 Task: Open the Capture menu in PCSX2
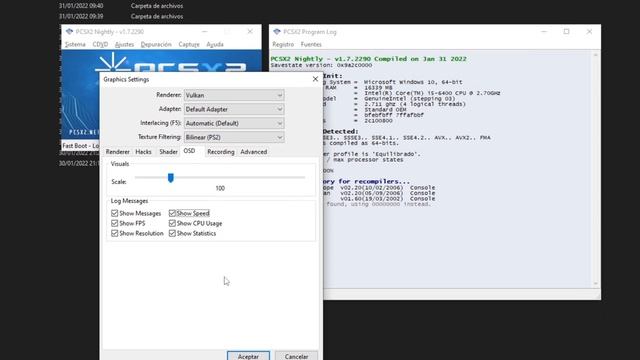189,44
